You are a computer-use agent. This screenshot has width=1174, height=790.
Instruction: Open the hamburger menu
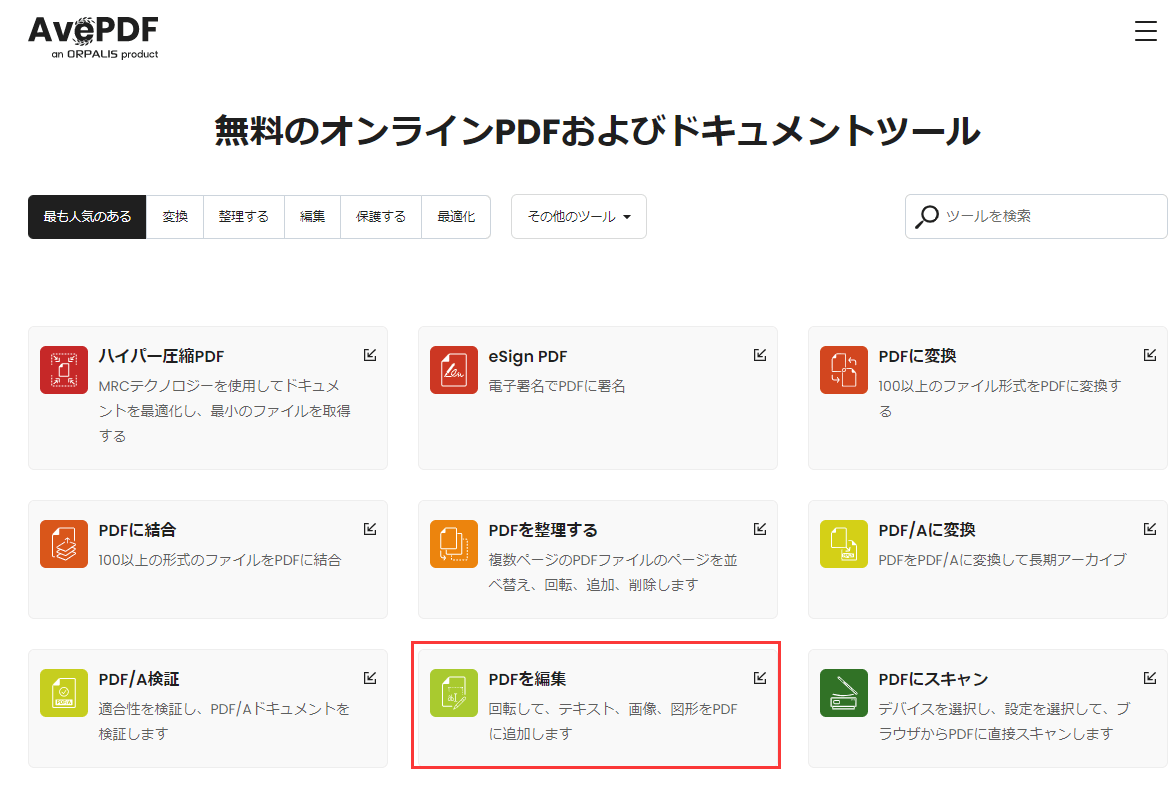coord(1145,31)
